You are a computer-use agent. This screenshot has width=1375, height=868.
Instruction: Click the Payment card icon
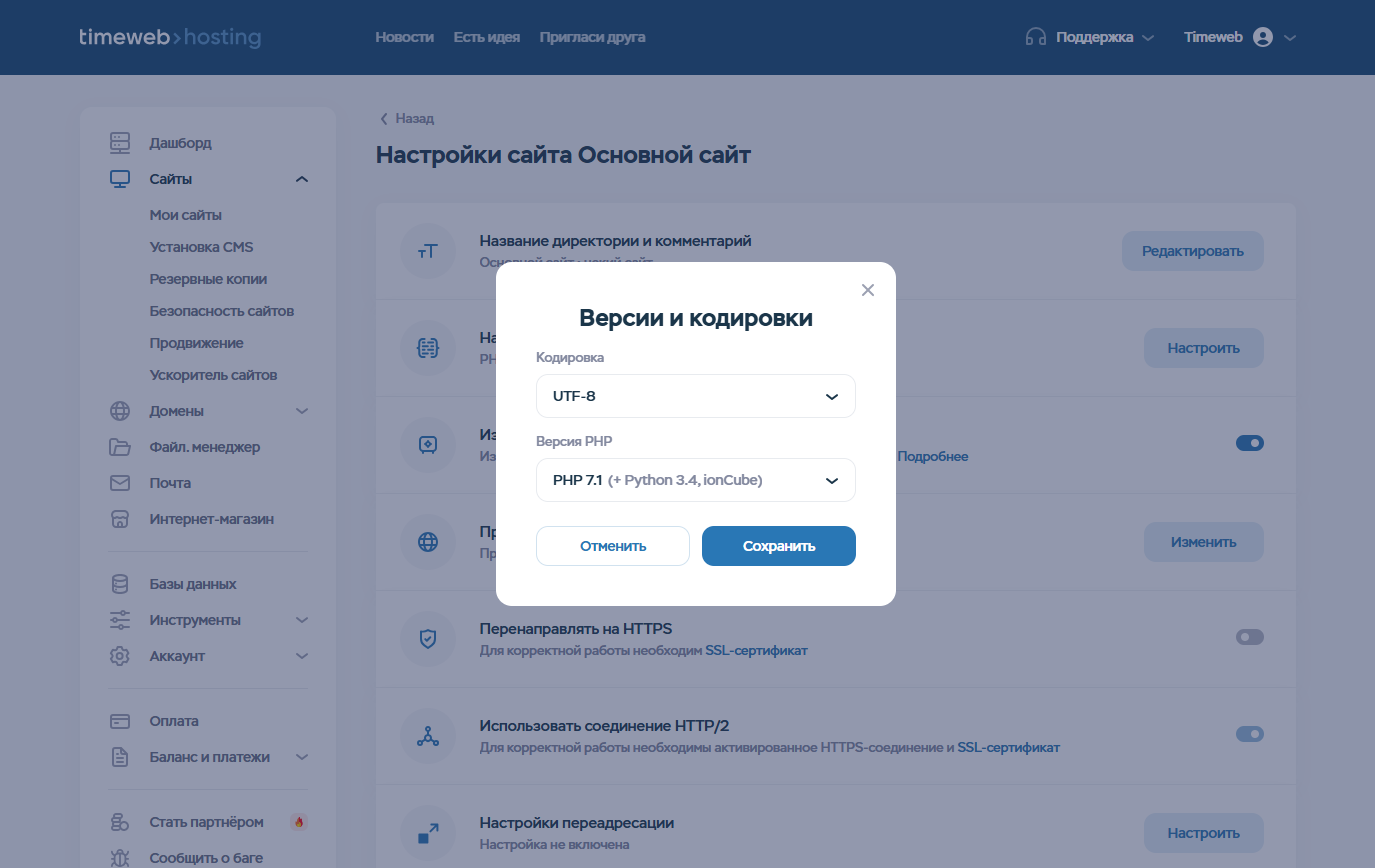tap(120, 721)
